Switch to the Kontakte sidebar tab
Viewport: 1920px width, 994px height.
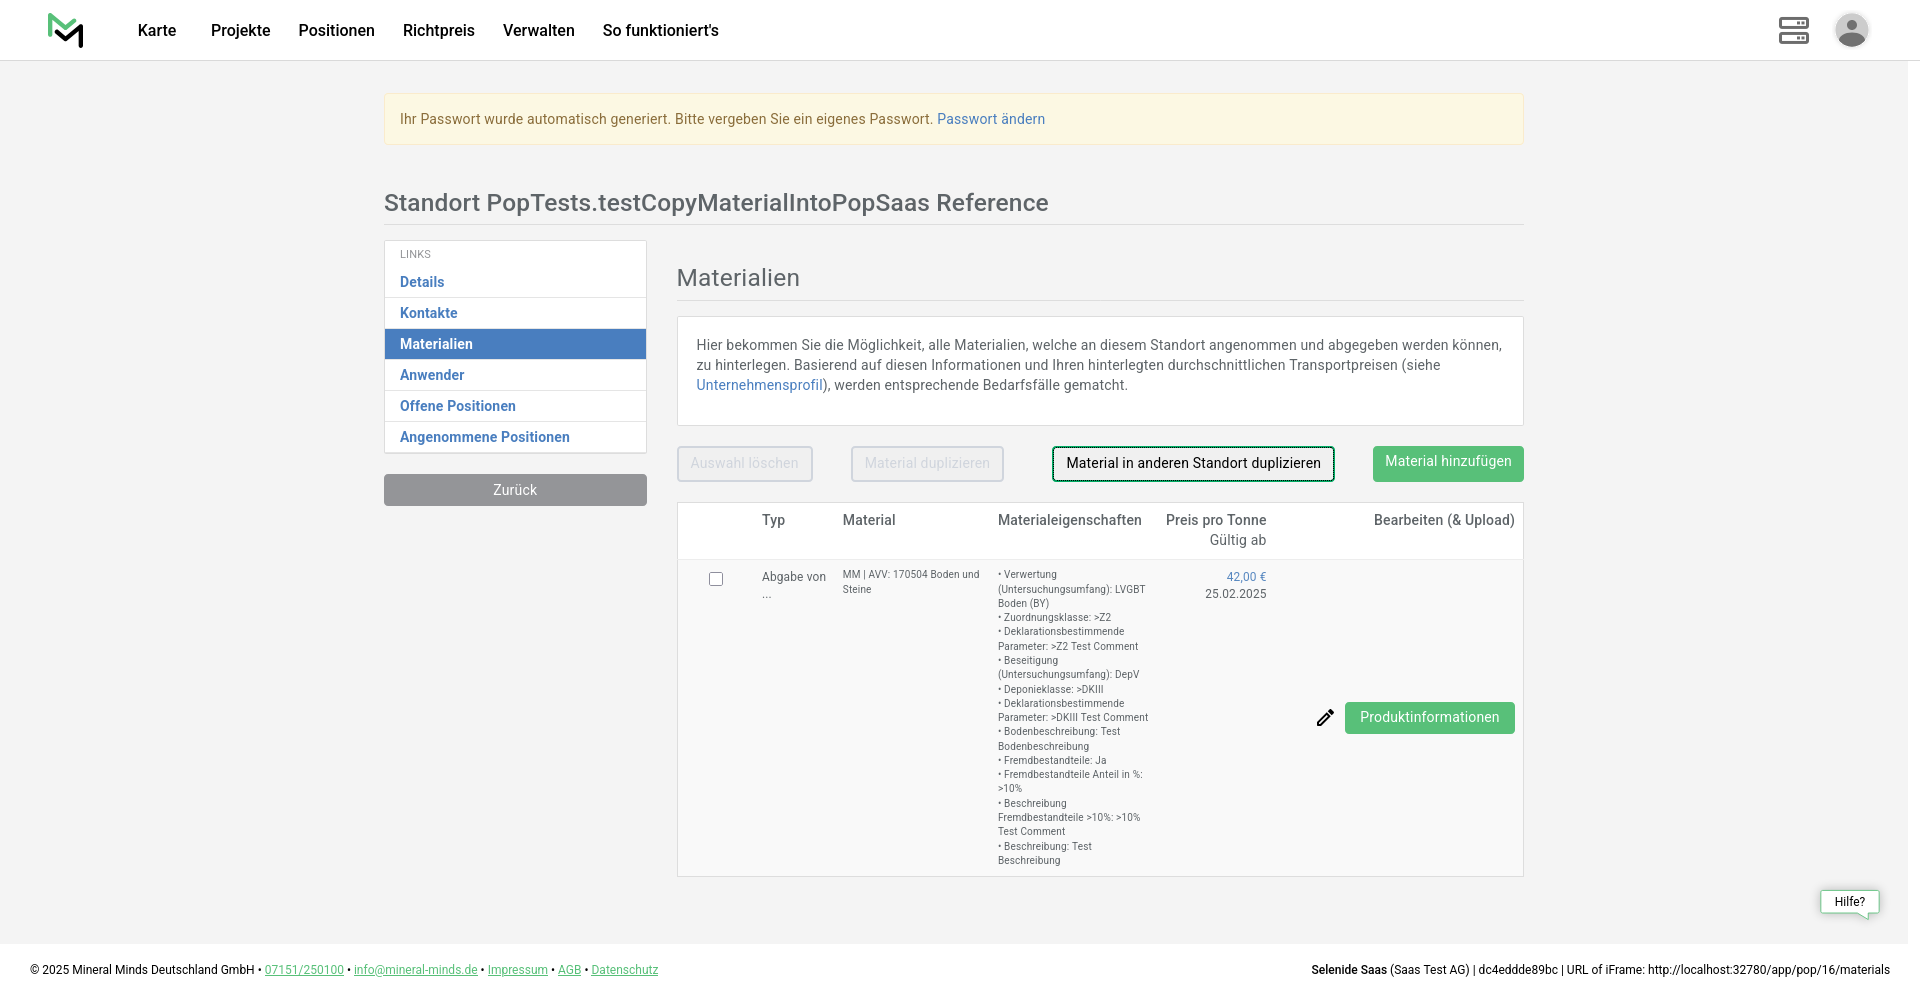pyautogui.click(x=428, y=313)
